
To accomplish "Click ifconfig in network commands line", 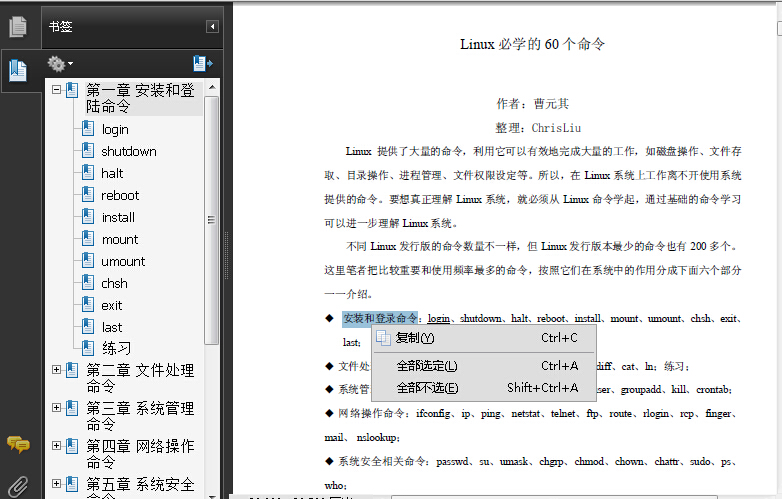I will point(433,414).
